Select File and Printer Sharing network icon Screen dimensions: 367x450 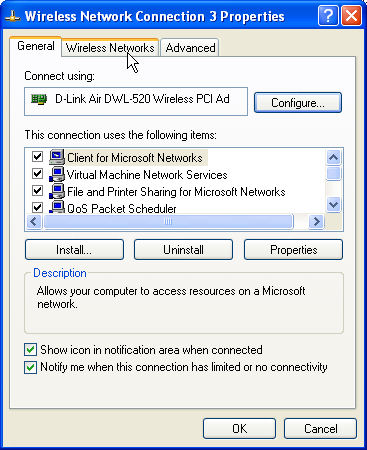pos(57,191)
